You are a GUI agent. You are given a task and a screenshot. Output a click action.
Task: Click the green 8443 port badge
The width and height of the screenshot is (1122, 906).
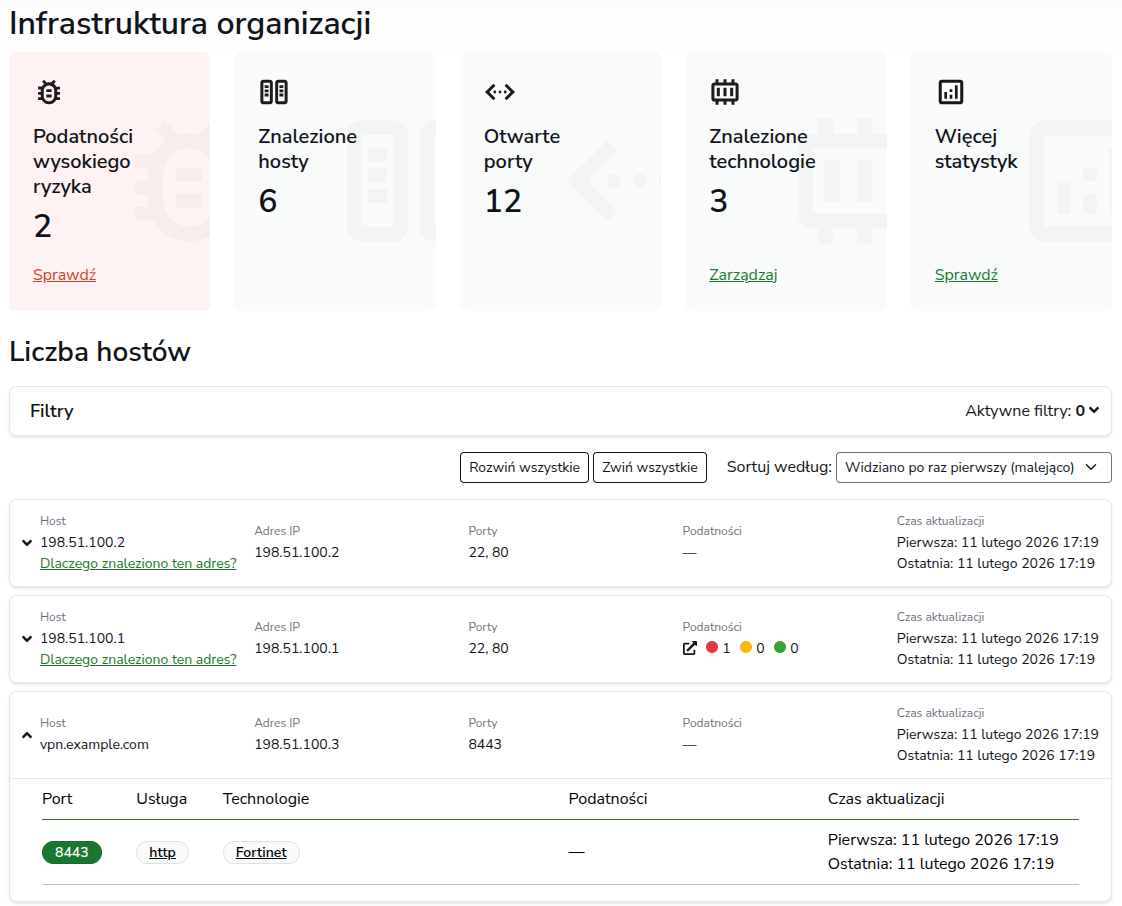72,853
